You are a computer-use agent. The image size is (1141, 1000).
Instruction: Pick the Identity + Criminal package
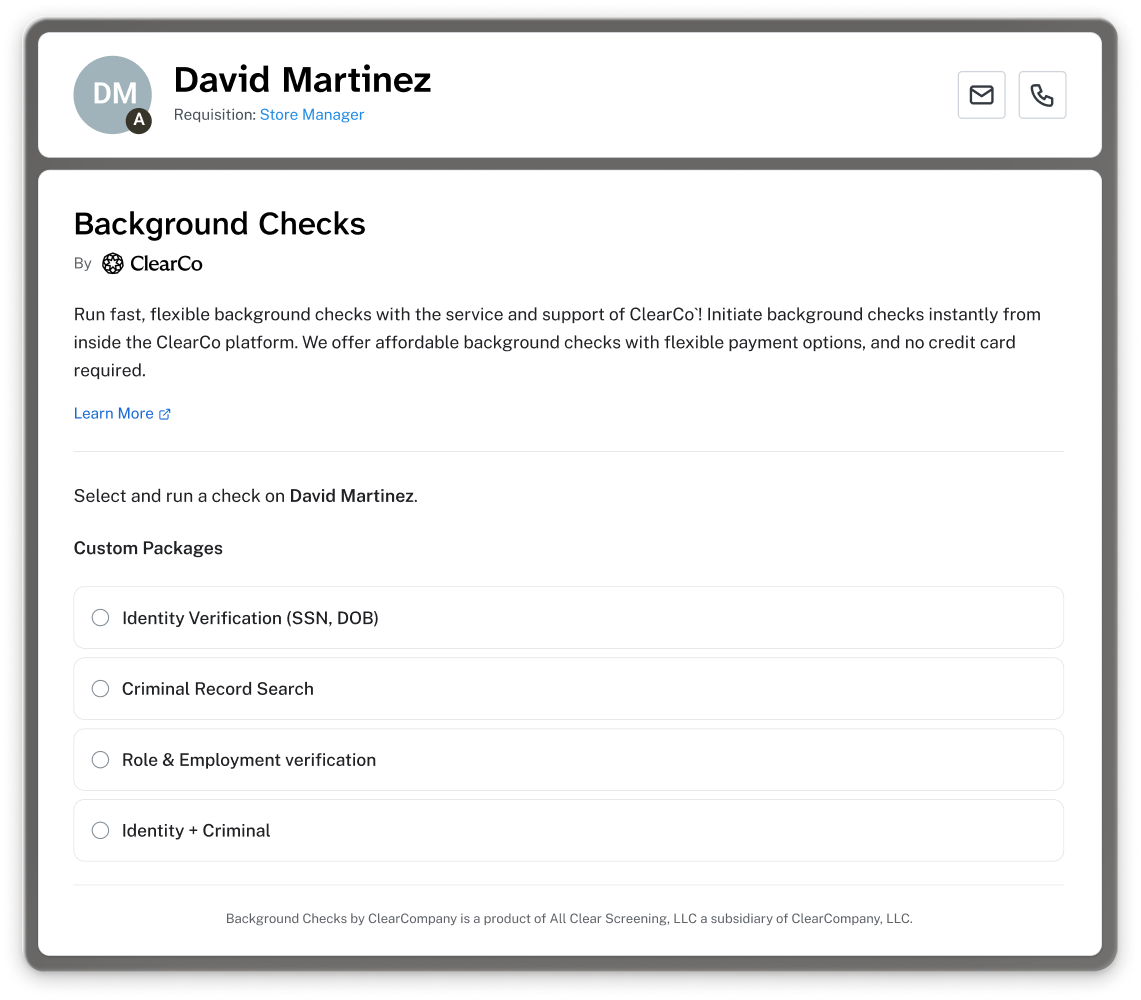pyautogui.click(x=100, y=830)
